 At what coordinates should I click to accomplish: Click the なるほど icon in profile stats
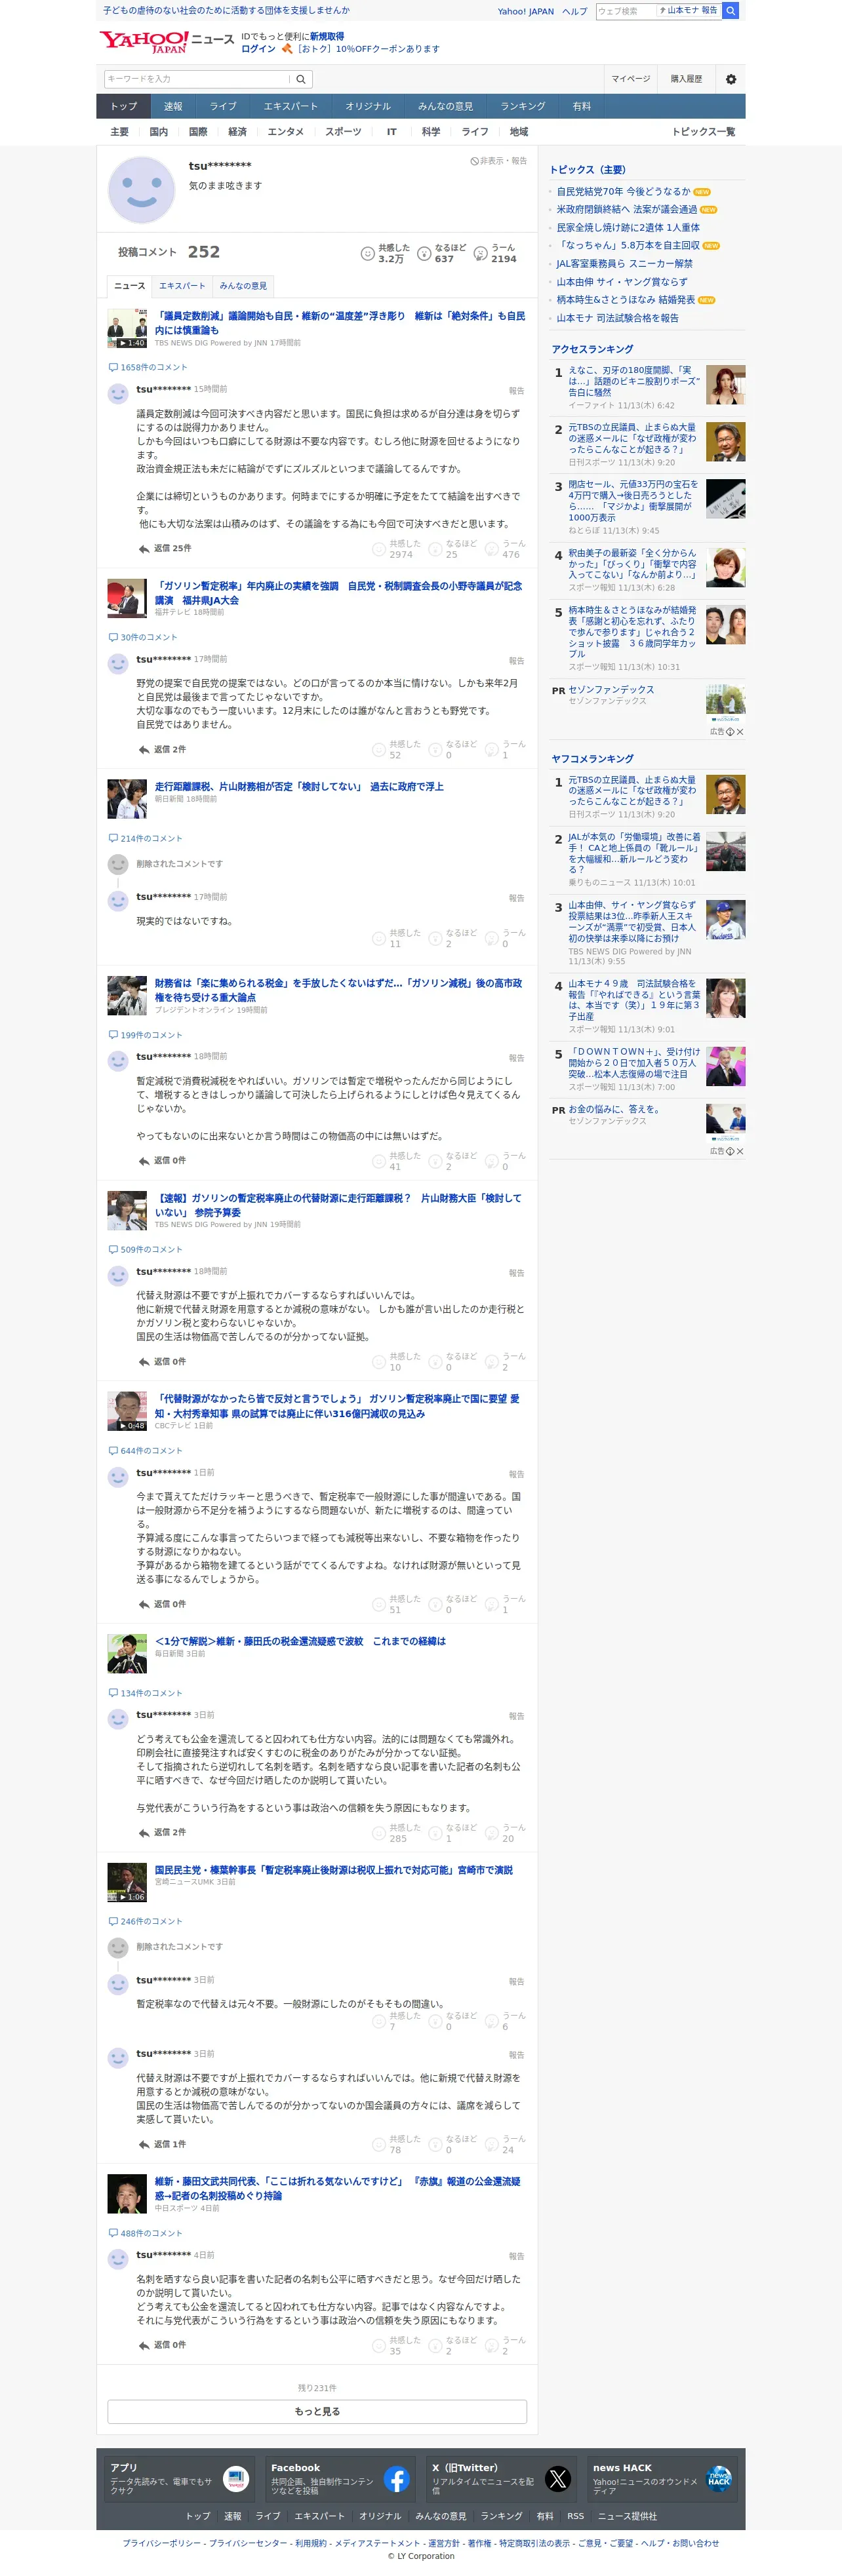click(424, 254)
